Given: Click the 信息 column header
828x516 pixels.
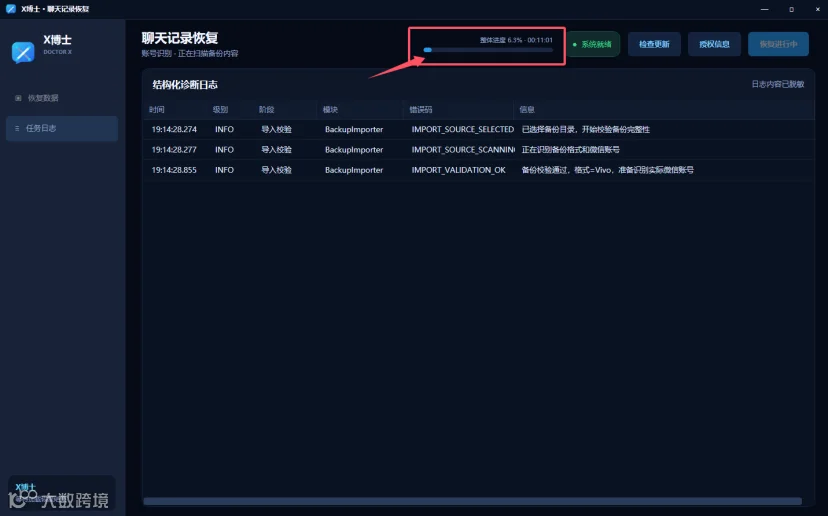Looking at the screenshot, I should pos(527,110).
